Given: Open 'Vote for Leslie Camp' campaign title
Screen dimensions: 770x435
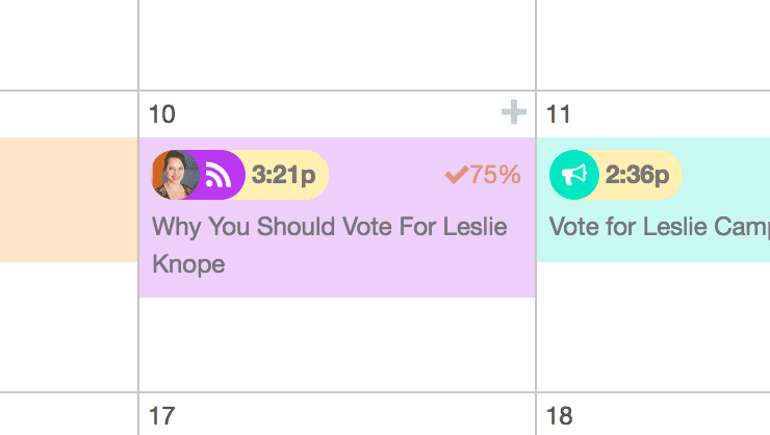Looking at the screenshot, I should (659, 227).
